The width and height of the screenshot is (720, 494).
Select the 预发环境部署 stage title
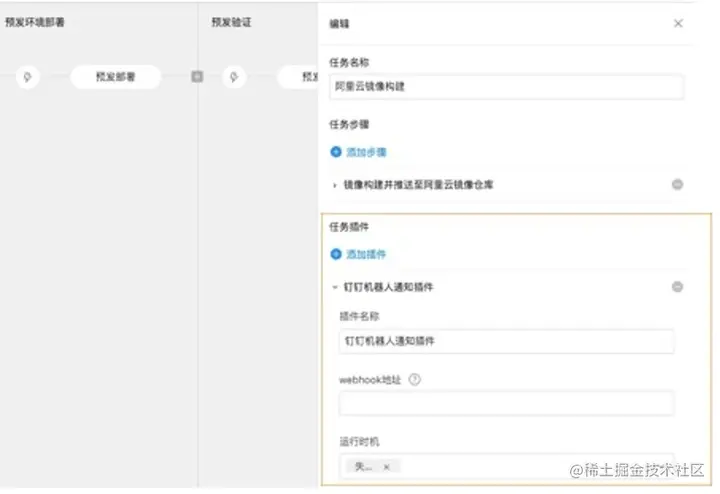point(35,22)
